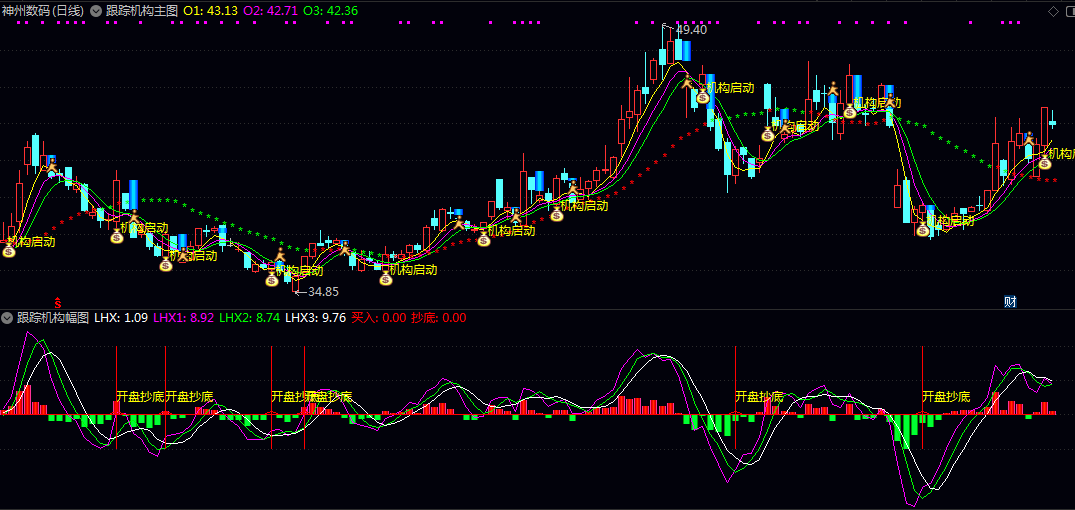Click the first running-figure icon on the left
The width and height of the screenshot is (1075, 510).
click(x=50, y=163)
